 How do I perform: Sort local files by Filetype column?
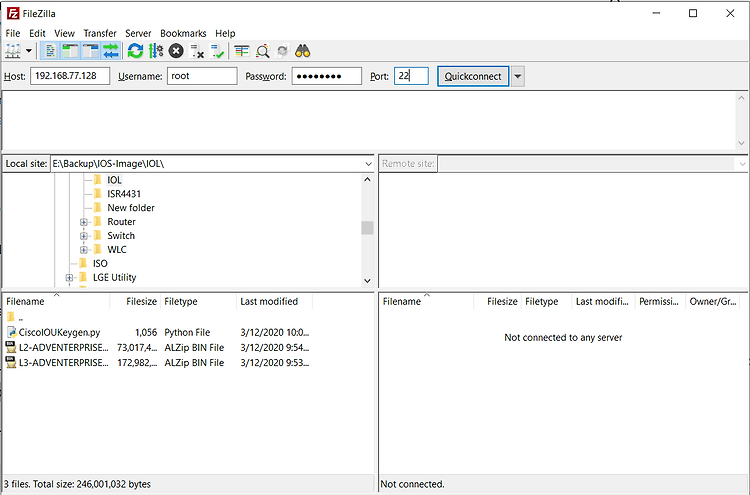click(x=198, y=301)
